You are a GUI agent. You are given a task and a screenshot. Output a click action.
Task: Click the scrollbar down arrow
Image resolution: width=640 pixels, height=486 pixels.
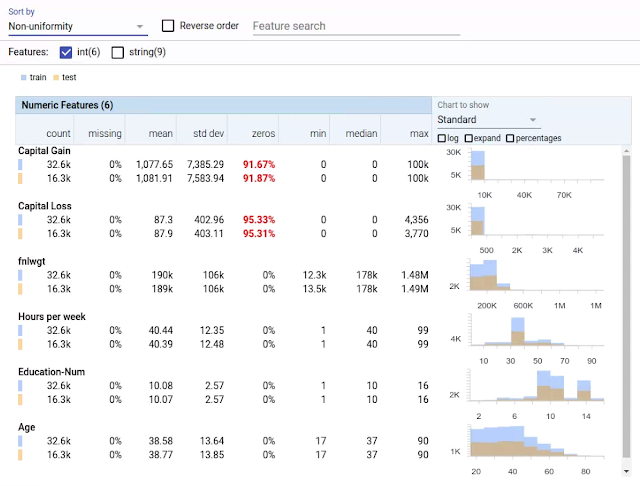627,472
